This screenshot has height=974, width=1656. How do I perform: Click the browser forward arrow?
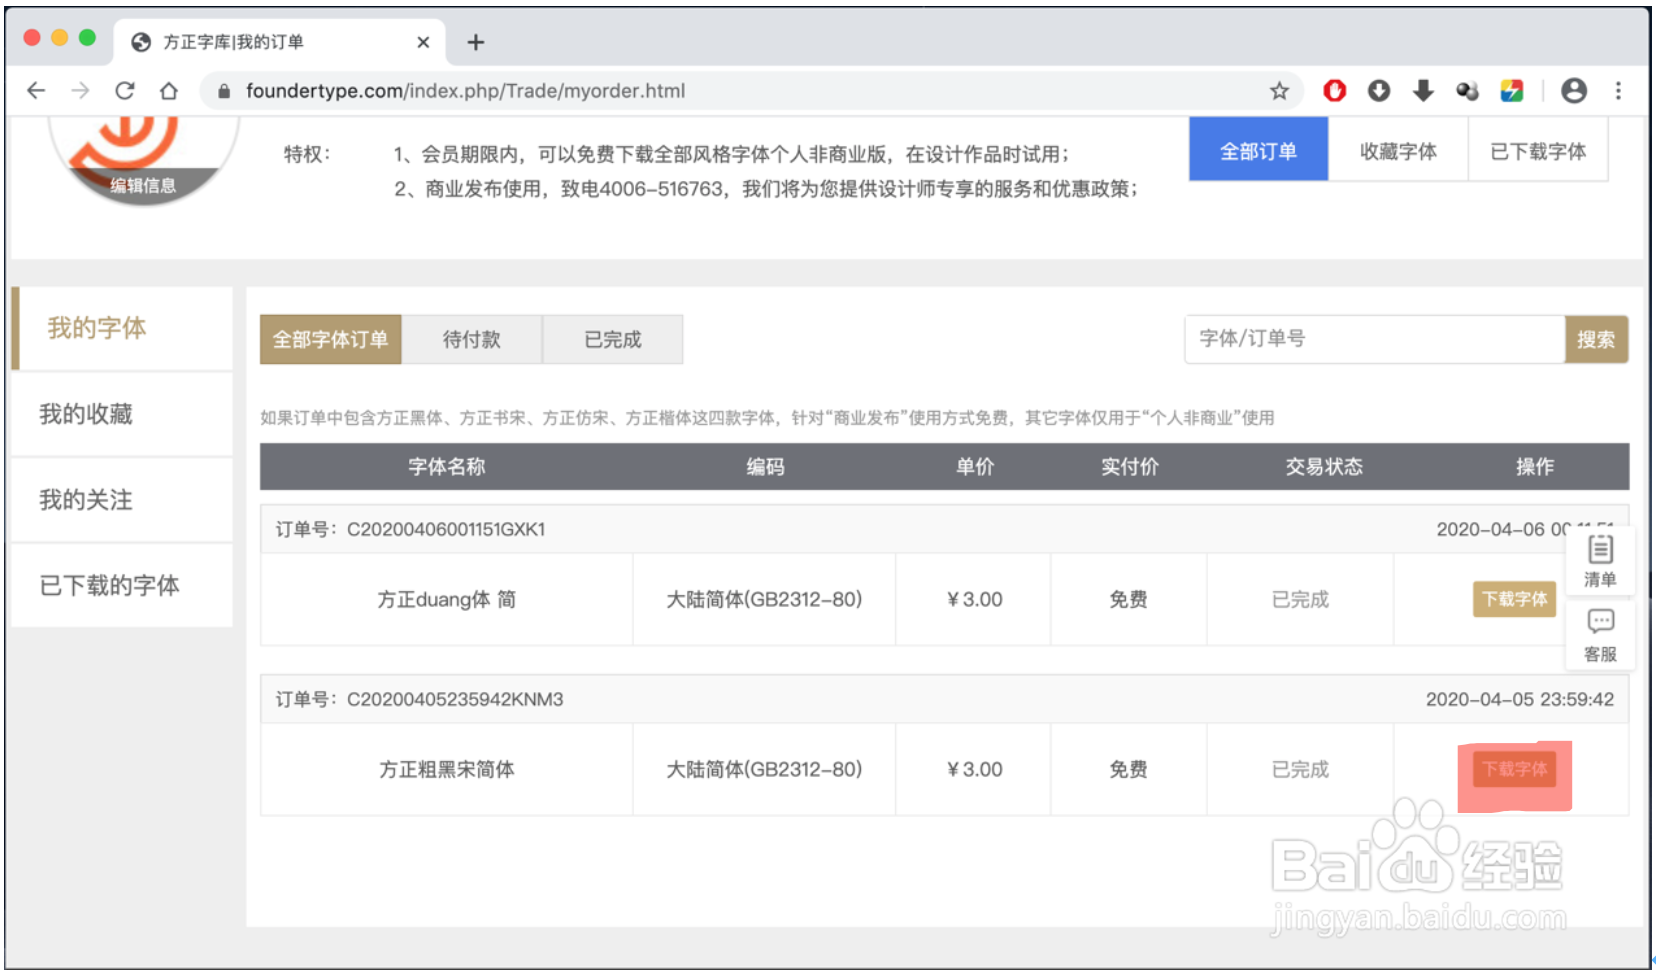pos(80,91)
